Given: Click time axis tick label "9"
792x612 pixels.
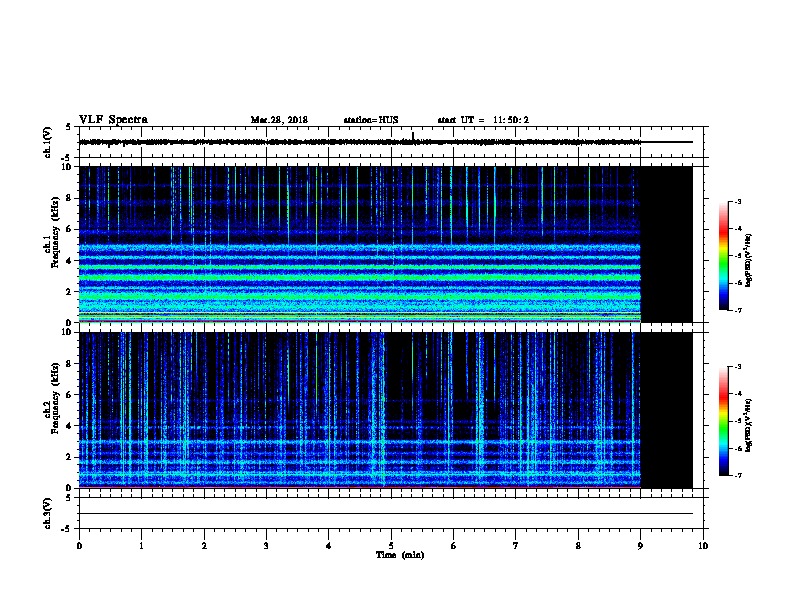Looking at the screenshot, I should pos(640,545).
